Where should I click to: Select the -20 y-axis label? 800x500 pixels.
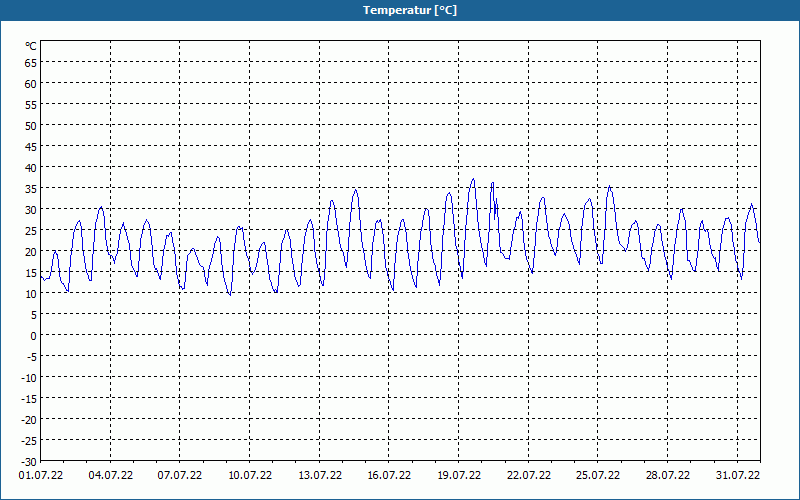pos(29,419)
